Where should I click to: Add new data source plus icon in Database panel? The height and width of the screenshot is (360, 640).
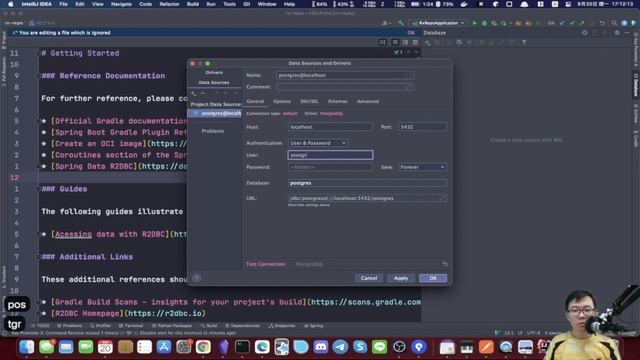(427, 42)
